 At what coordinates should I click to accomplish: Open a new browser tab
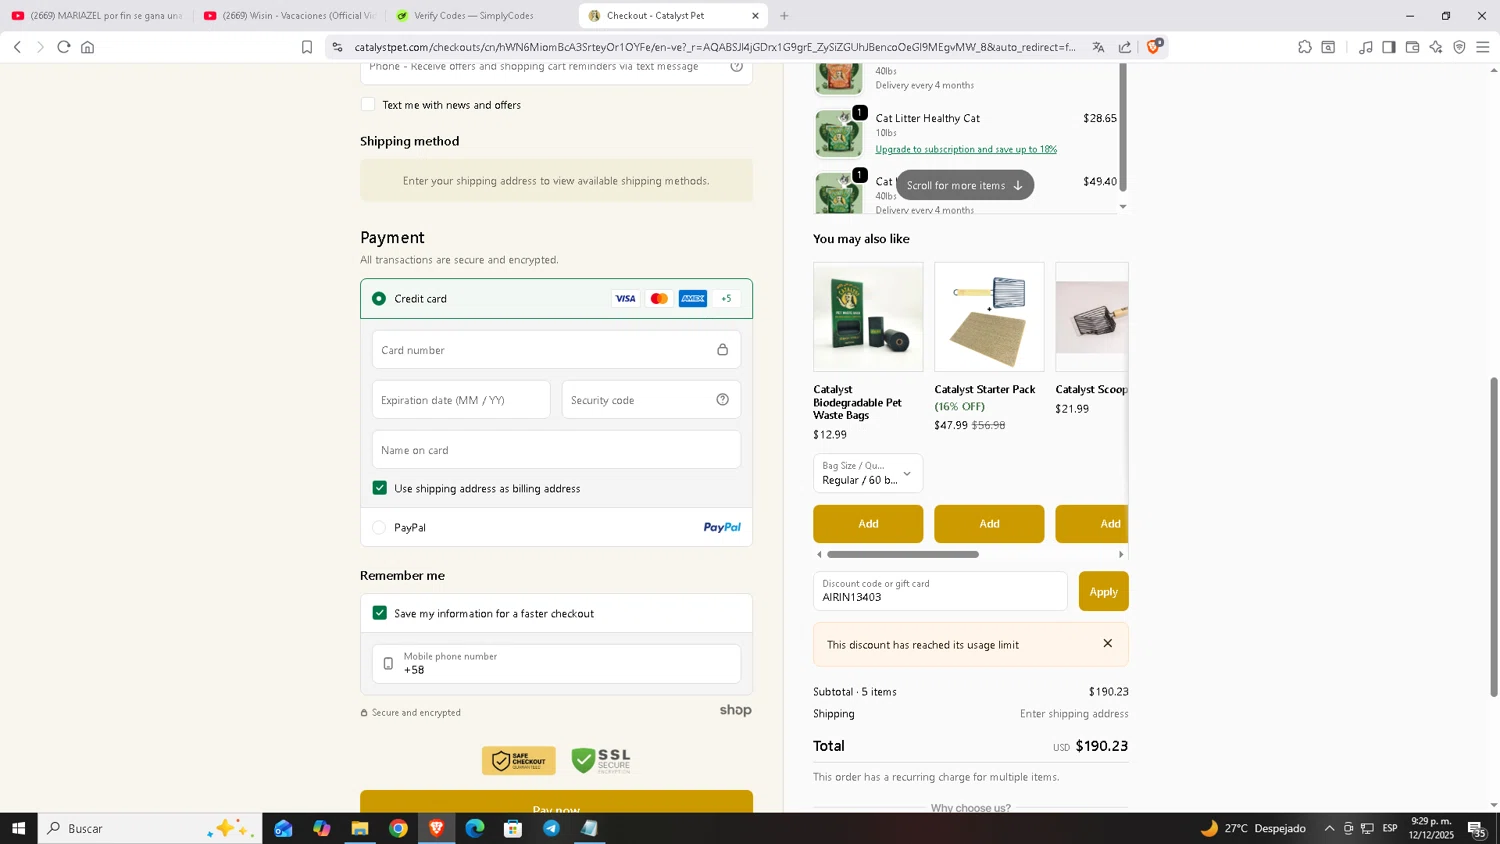pyautogui.click(x=784, y=16)
